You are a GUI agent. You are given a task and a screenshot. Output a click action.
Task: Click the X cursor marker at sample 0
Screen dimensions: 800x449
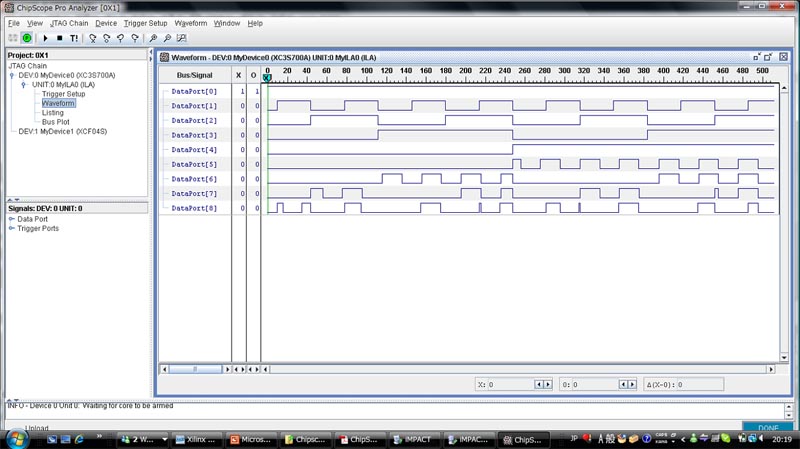click(267, 78)
